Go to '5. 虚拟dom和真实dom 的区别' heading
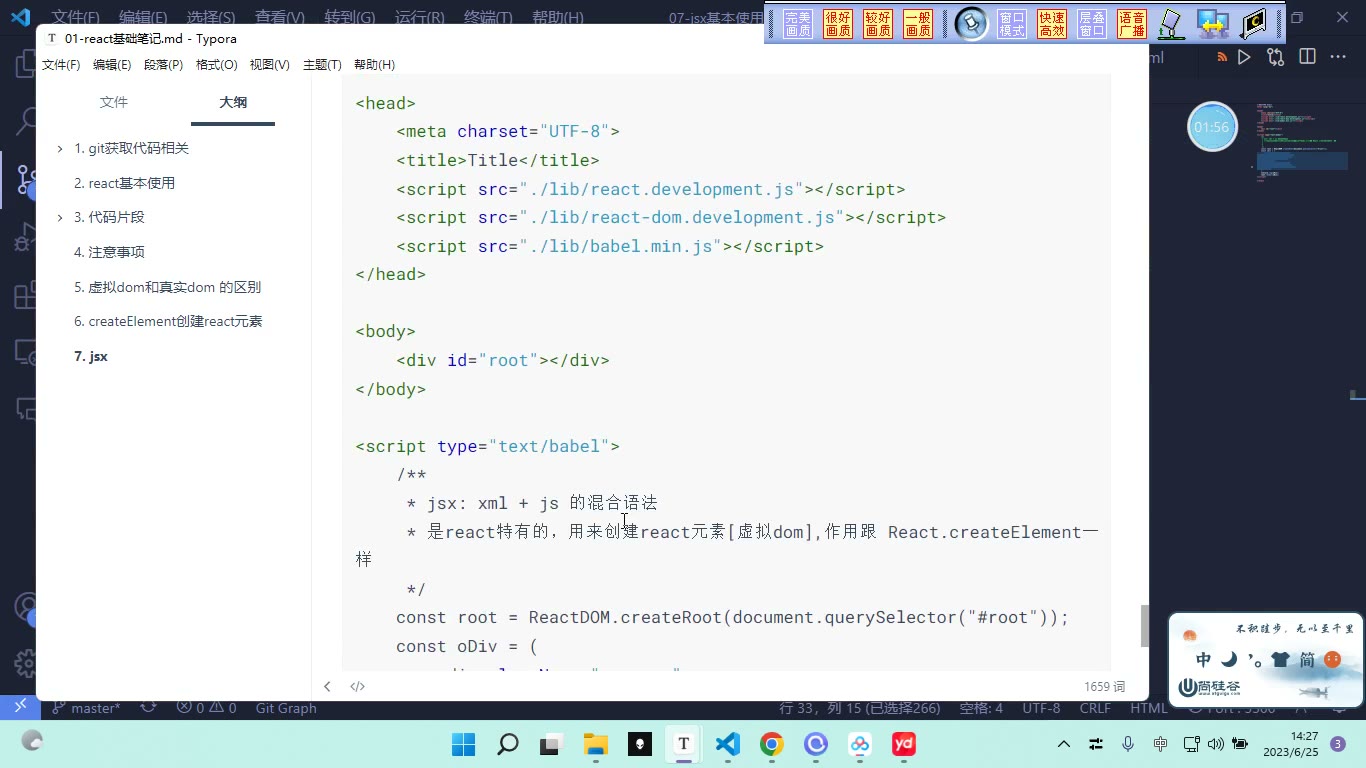The width and height of the screenshot is (1366, 768). [x=167, y=287]
